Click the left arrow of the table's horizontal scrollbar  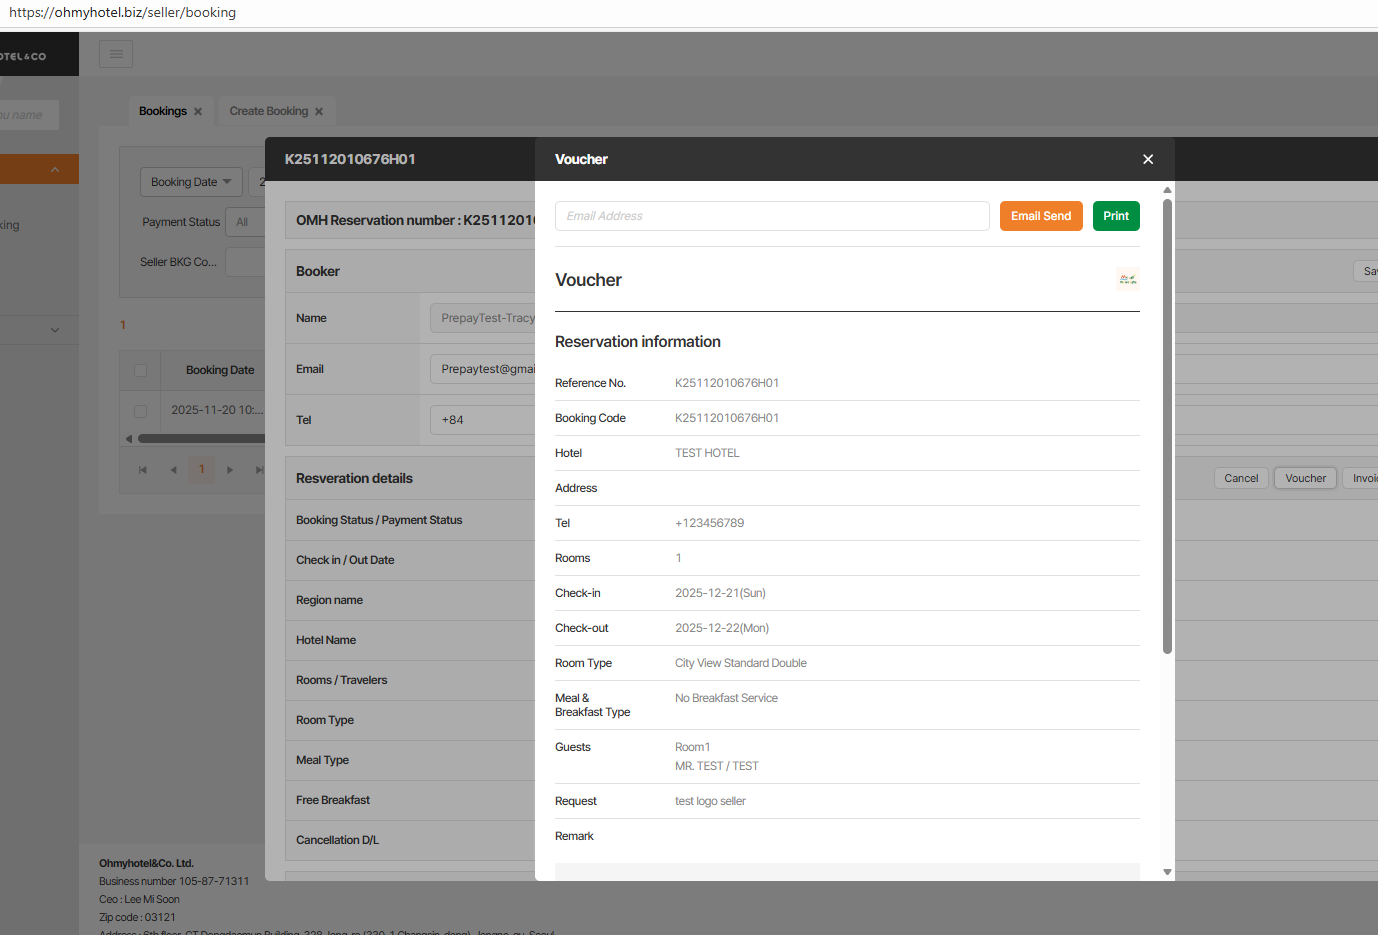click(129, 438)
